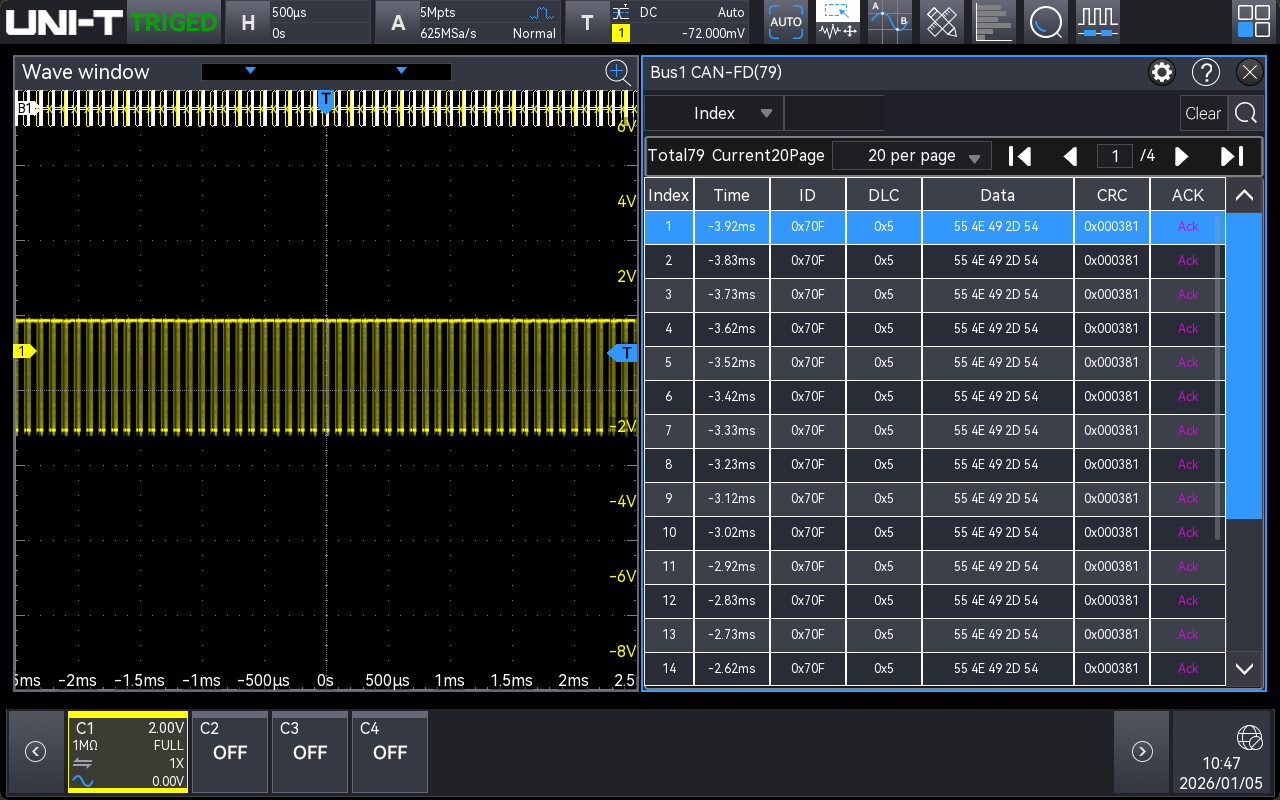Open the H horizontal timebase menu
The image size is (1280, 800).
click(x=297, y=22)
